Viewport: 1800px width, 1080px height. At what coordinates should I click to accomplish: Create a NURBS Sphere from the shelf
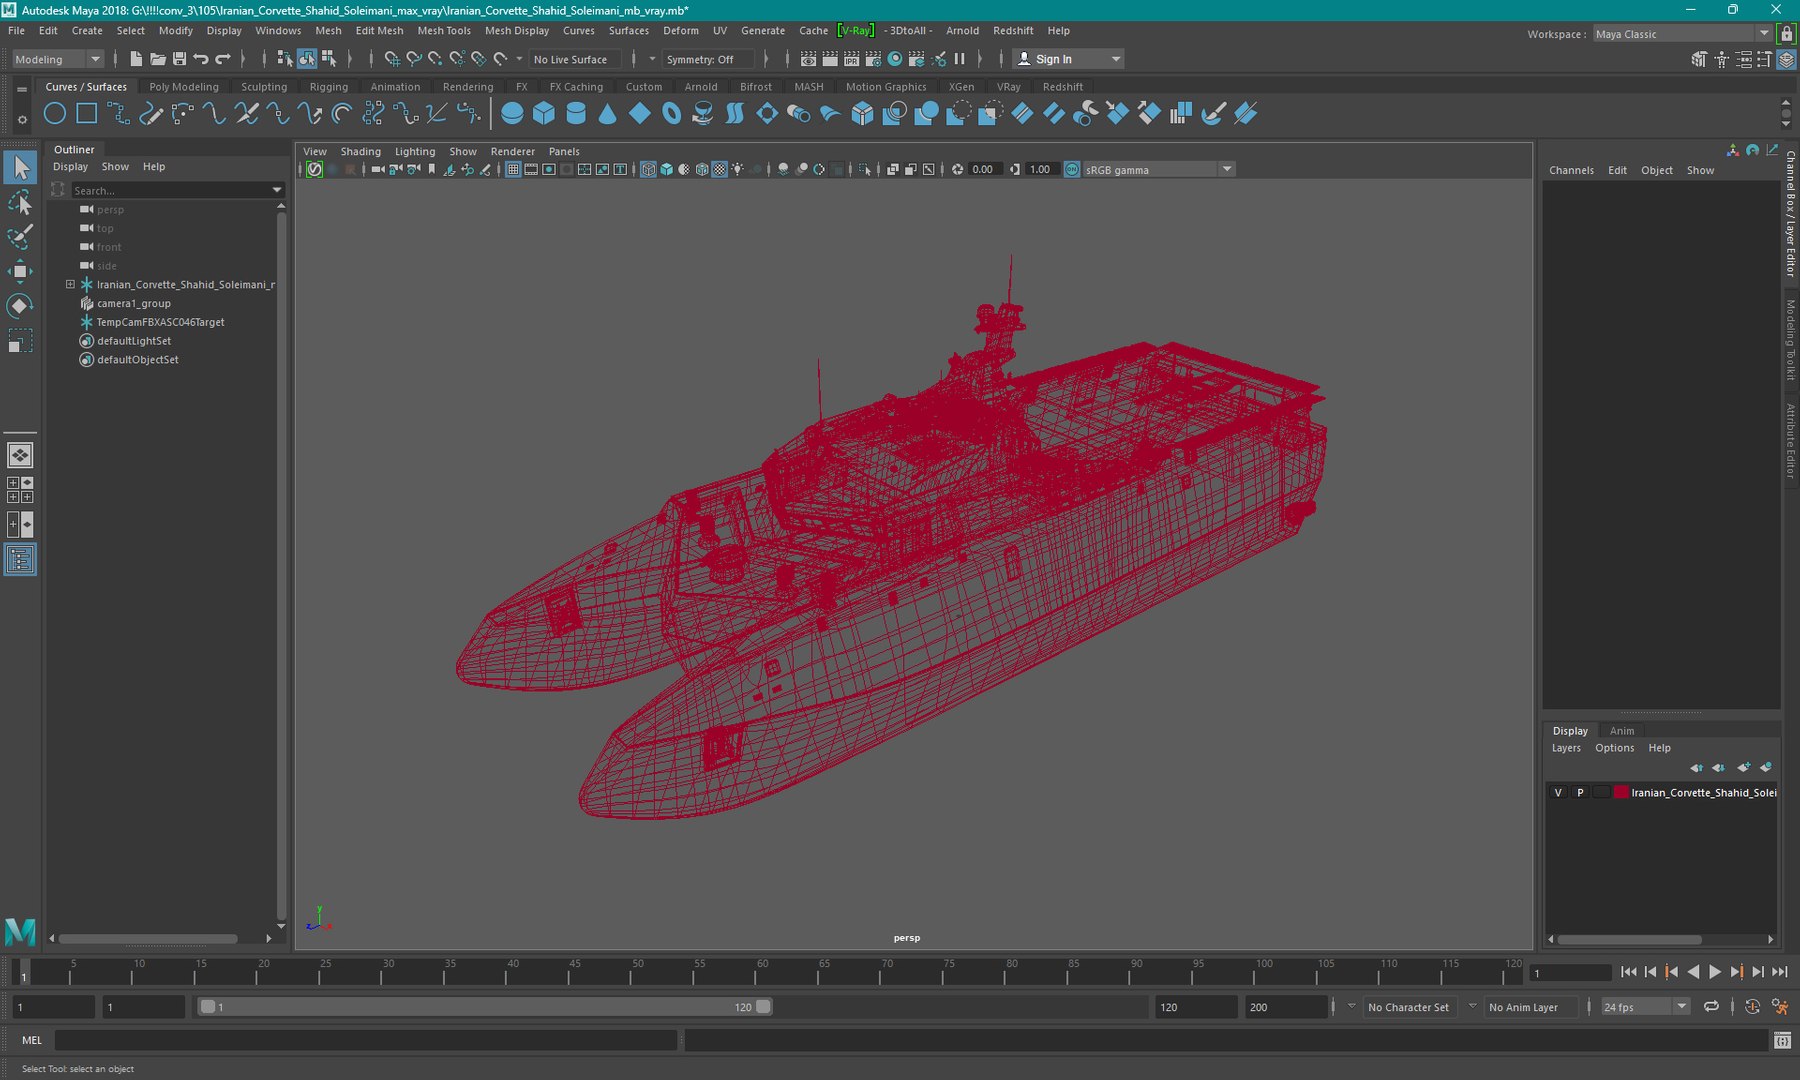click(512, 114)
